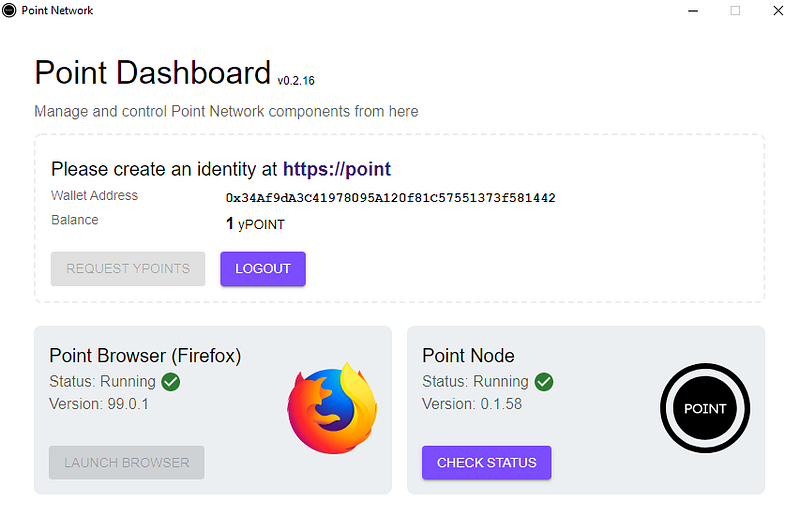The image size is (800, 520).
Task: Click the node Version 0.1.58 text
Action: [x=472, y=404]
